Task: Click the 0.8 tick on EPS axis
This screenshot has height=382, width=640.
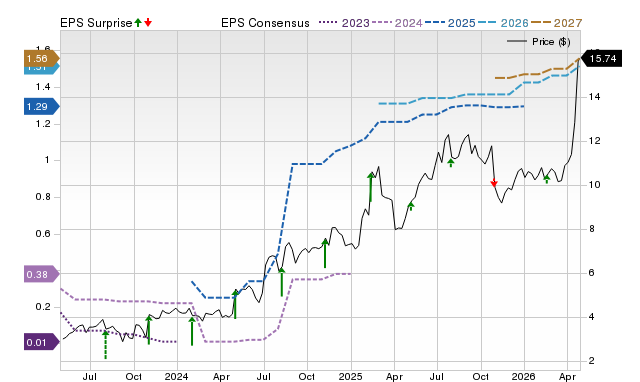Action: click(x=43, y=197)
